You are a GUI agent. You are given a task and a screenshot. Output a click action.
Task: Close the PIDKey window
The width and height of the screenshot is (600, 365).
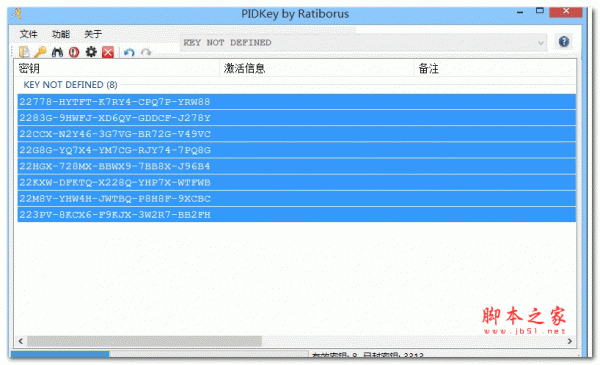(x=566, y=11)
